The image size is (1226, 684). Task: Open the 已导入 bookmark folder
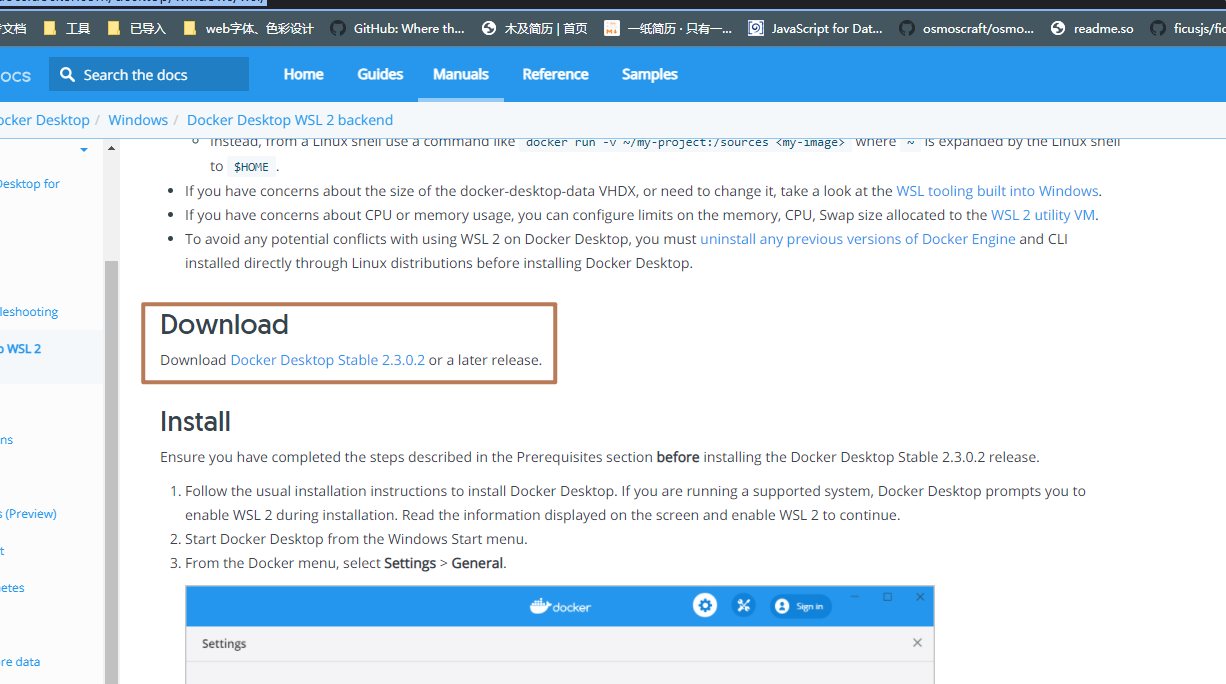pyautogui.click(x=136, y=28)
